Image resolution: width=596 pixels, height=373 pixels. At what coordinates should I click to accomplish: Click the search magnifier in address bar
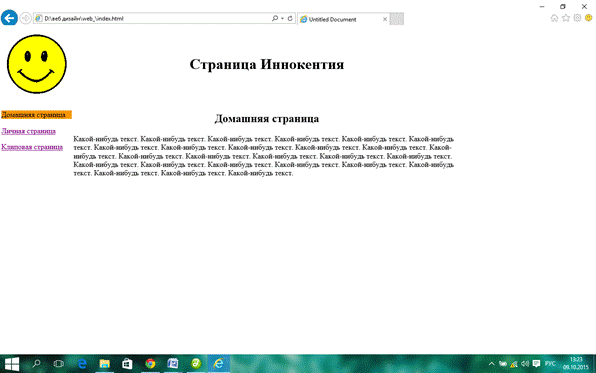point(275,18)
